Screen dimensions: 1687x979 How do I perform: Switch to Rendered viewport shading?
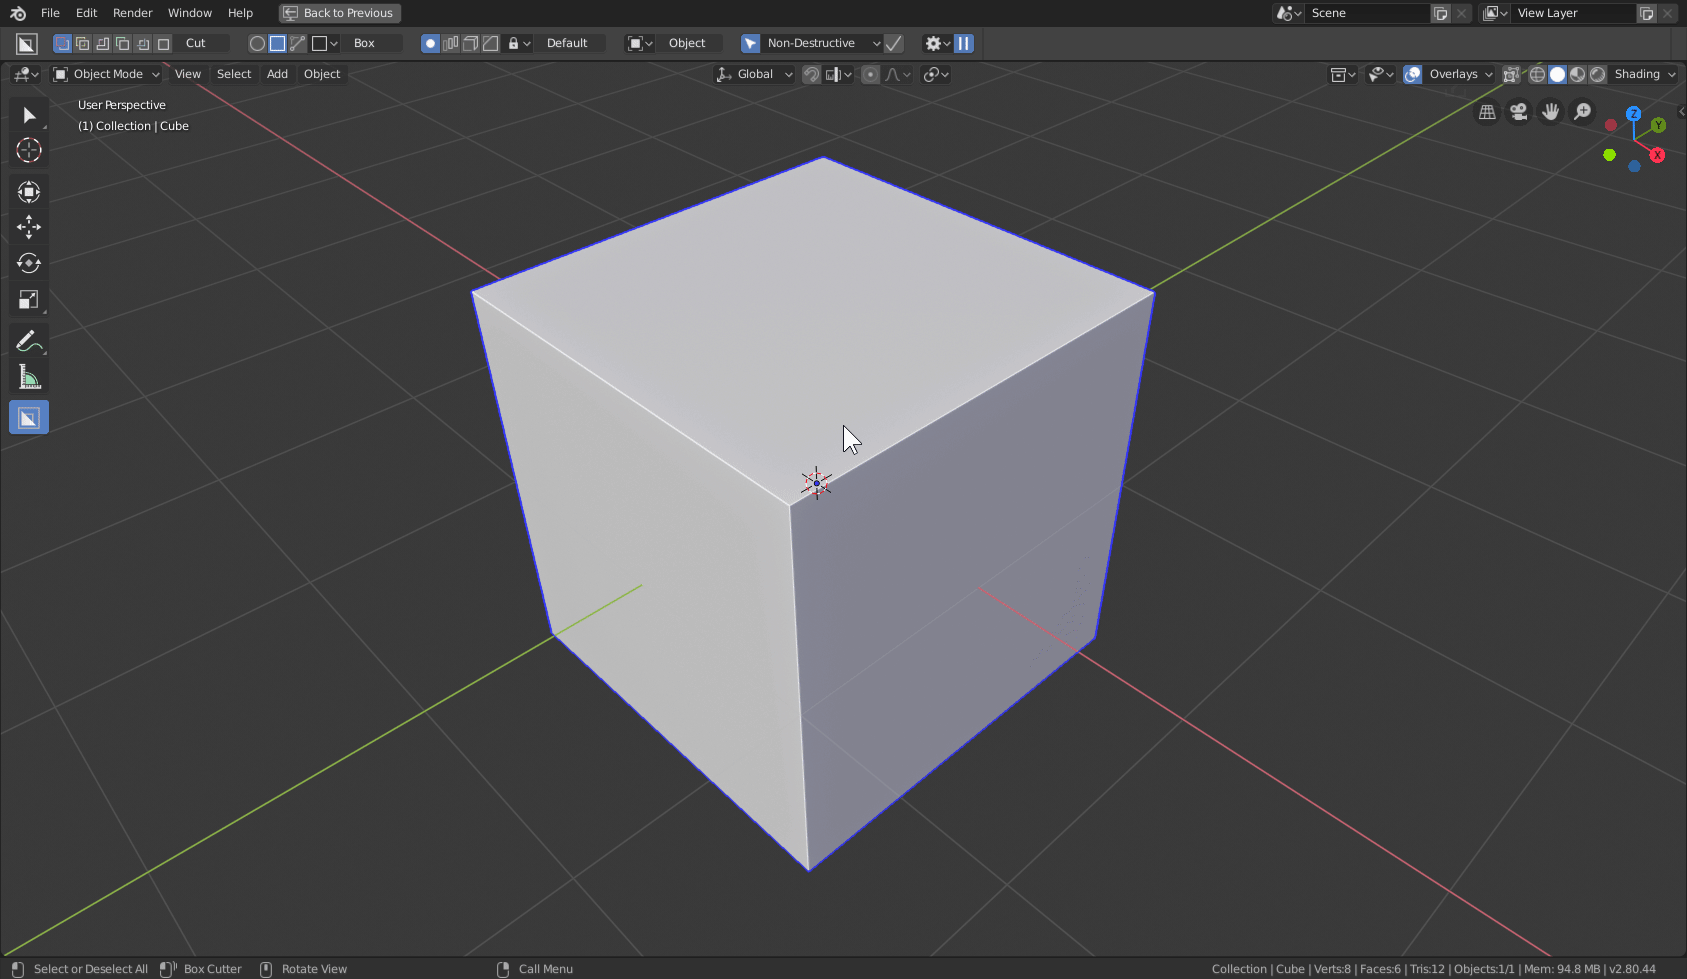click(x=1598, y=74)
